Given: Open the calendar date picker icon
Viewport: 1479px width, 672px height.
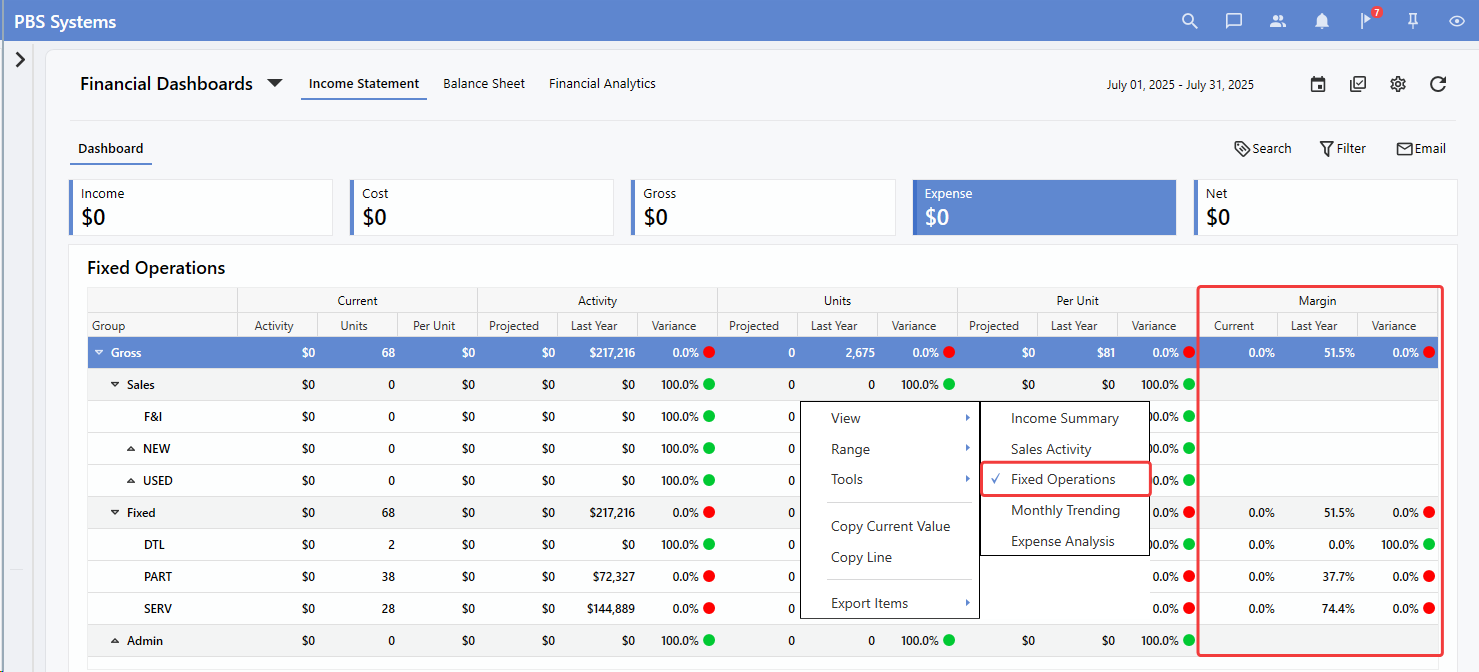Looking at the screenshot, I should point(1318,84).
